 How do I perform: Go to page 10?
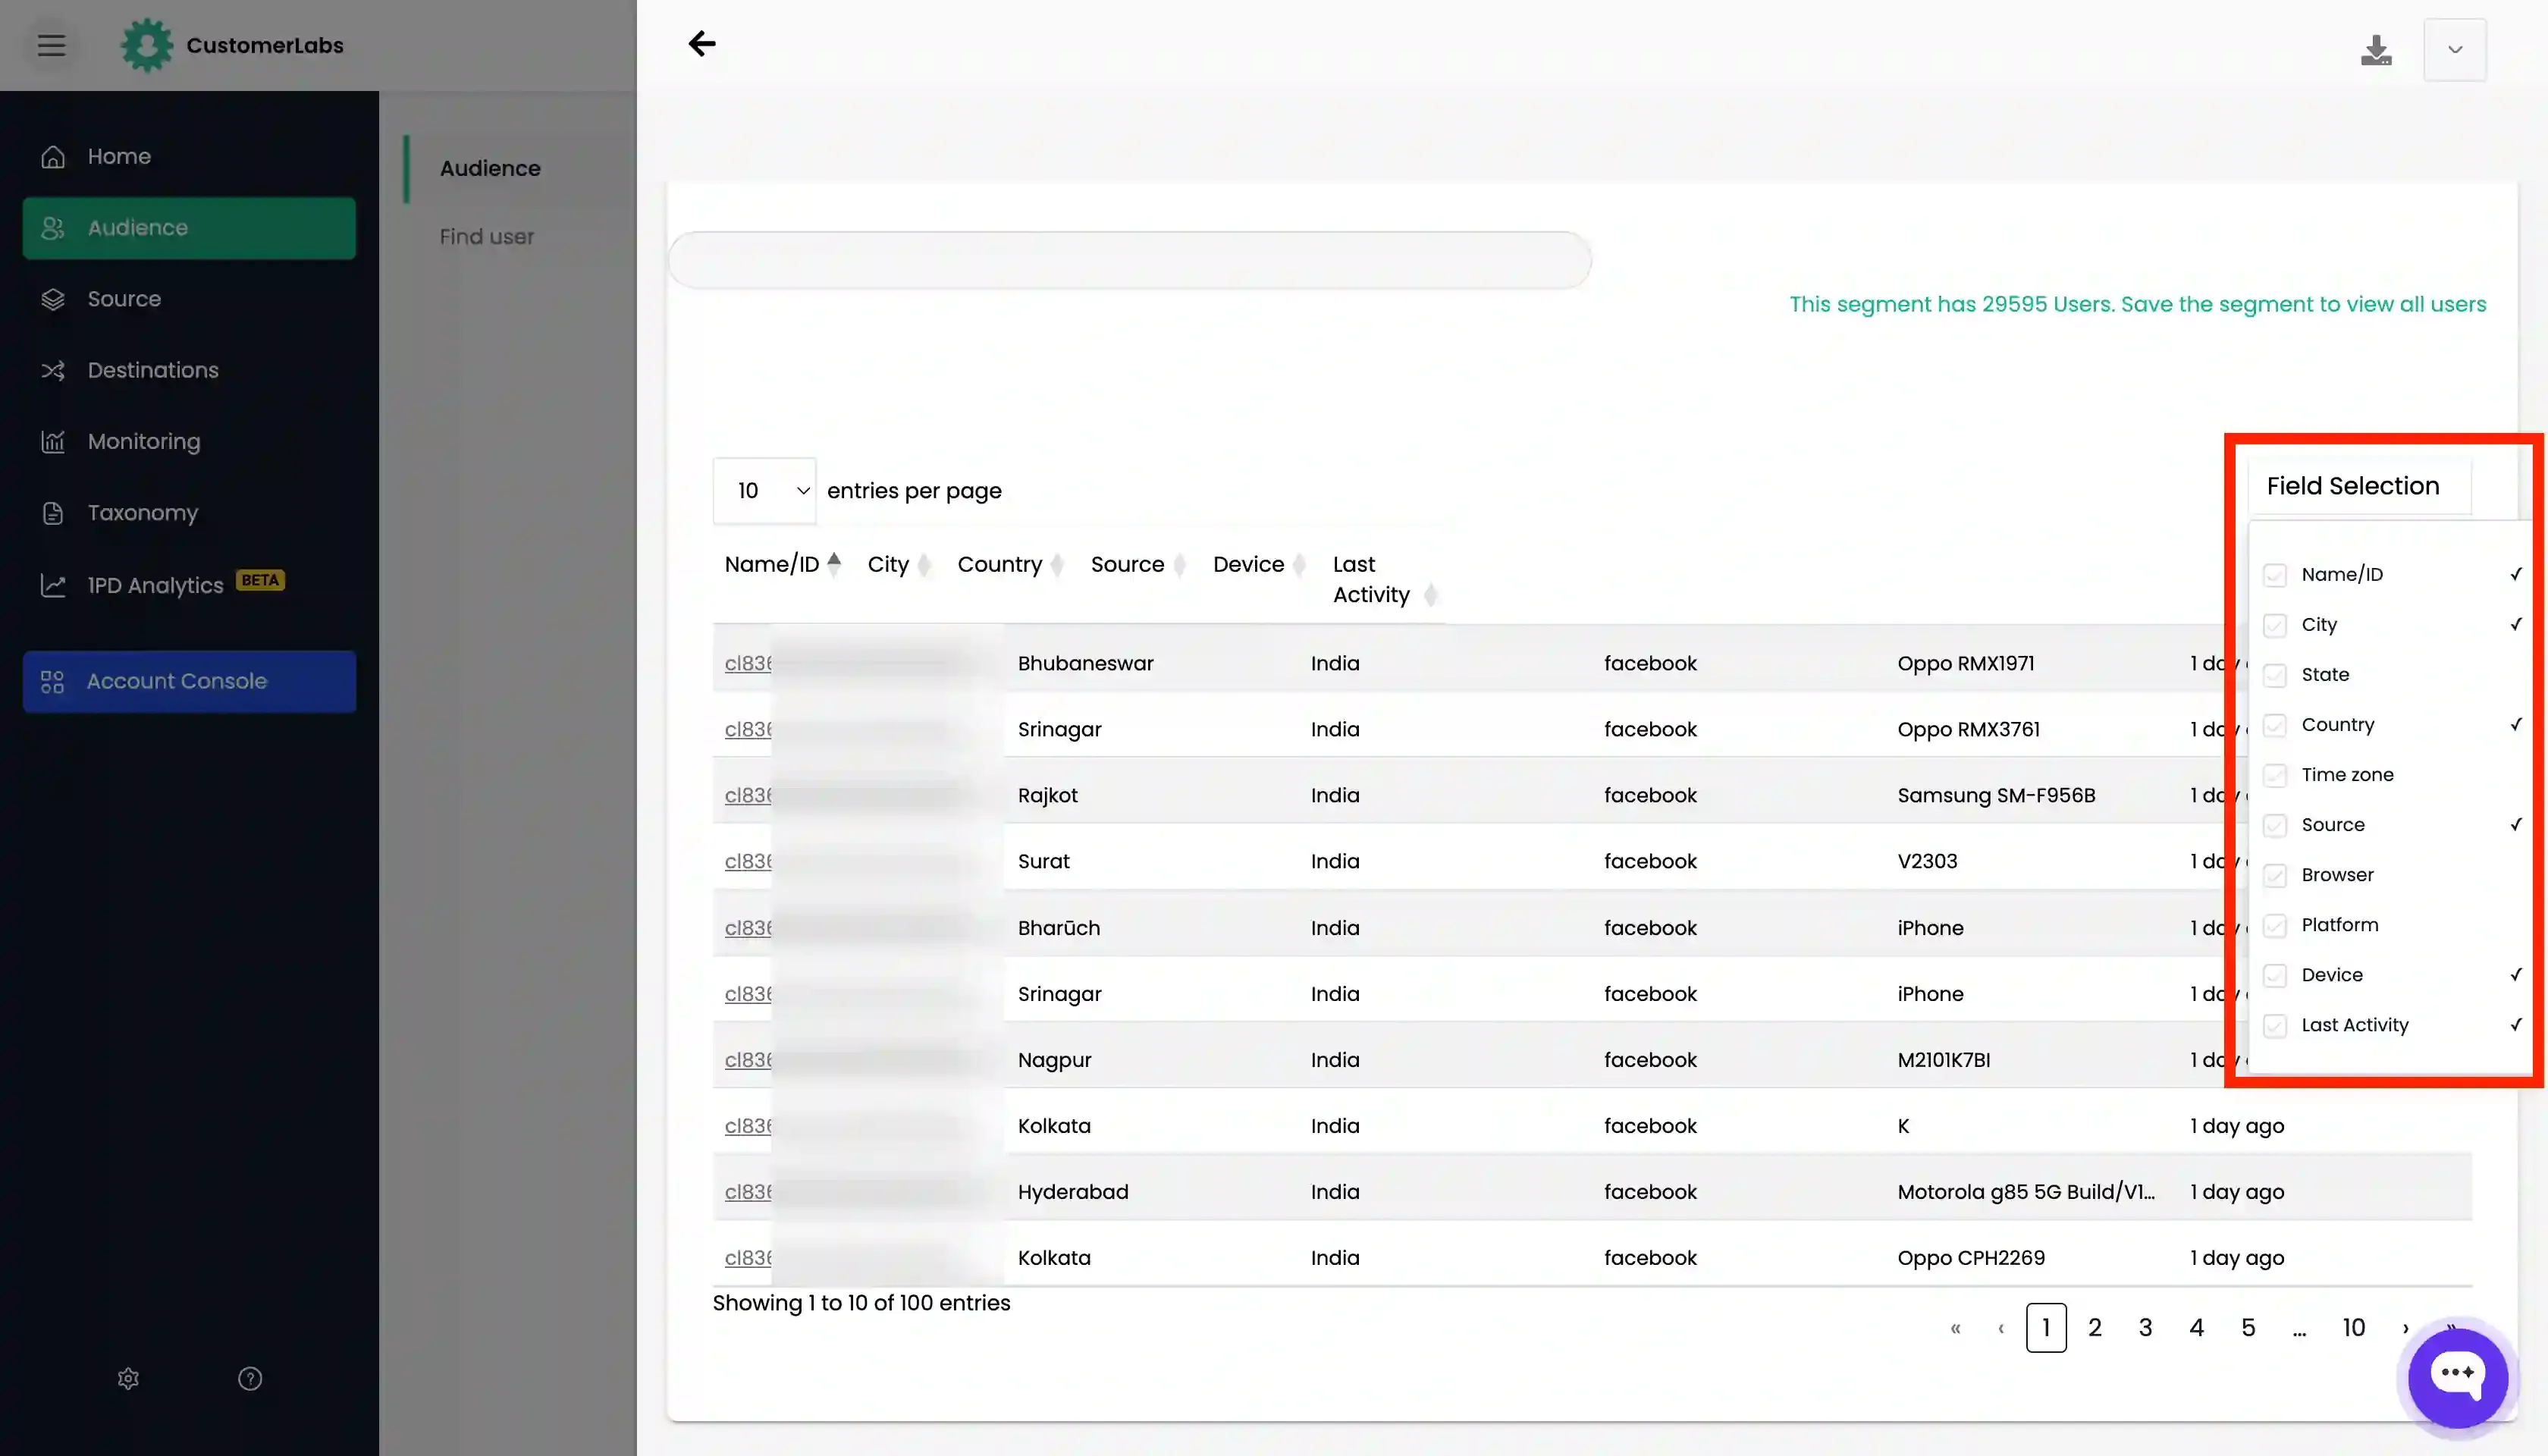tap(2354, 1328)
